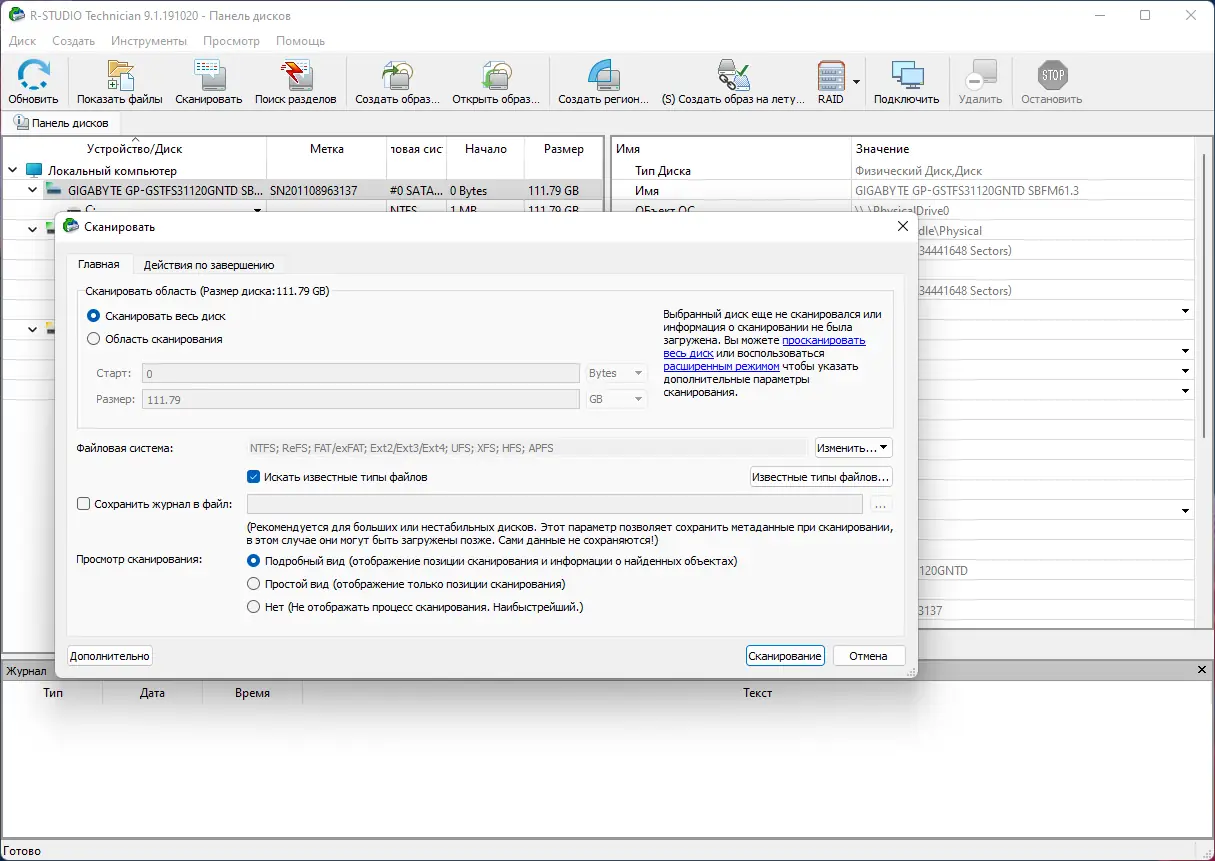Open the Инструменты menu
This screenshot has height=861, width=1215.
coord(148,41)
